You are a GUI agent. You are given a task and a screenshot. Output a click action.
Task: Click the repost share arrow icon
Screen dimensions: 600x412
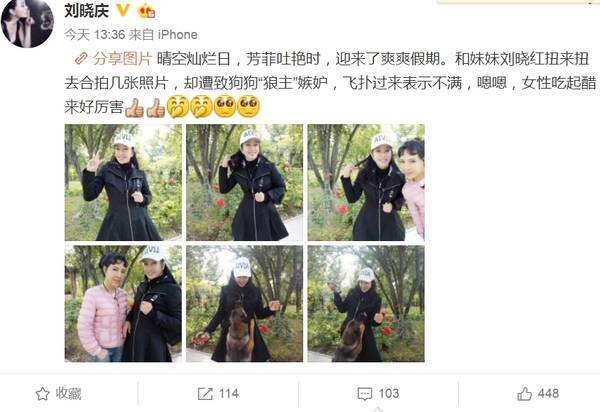[205, 394]
